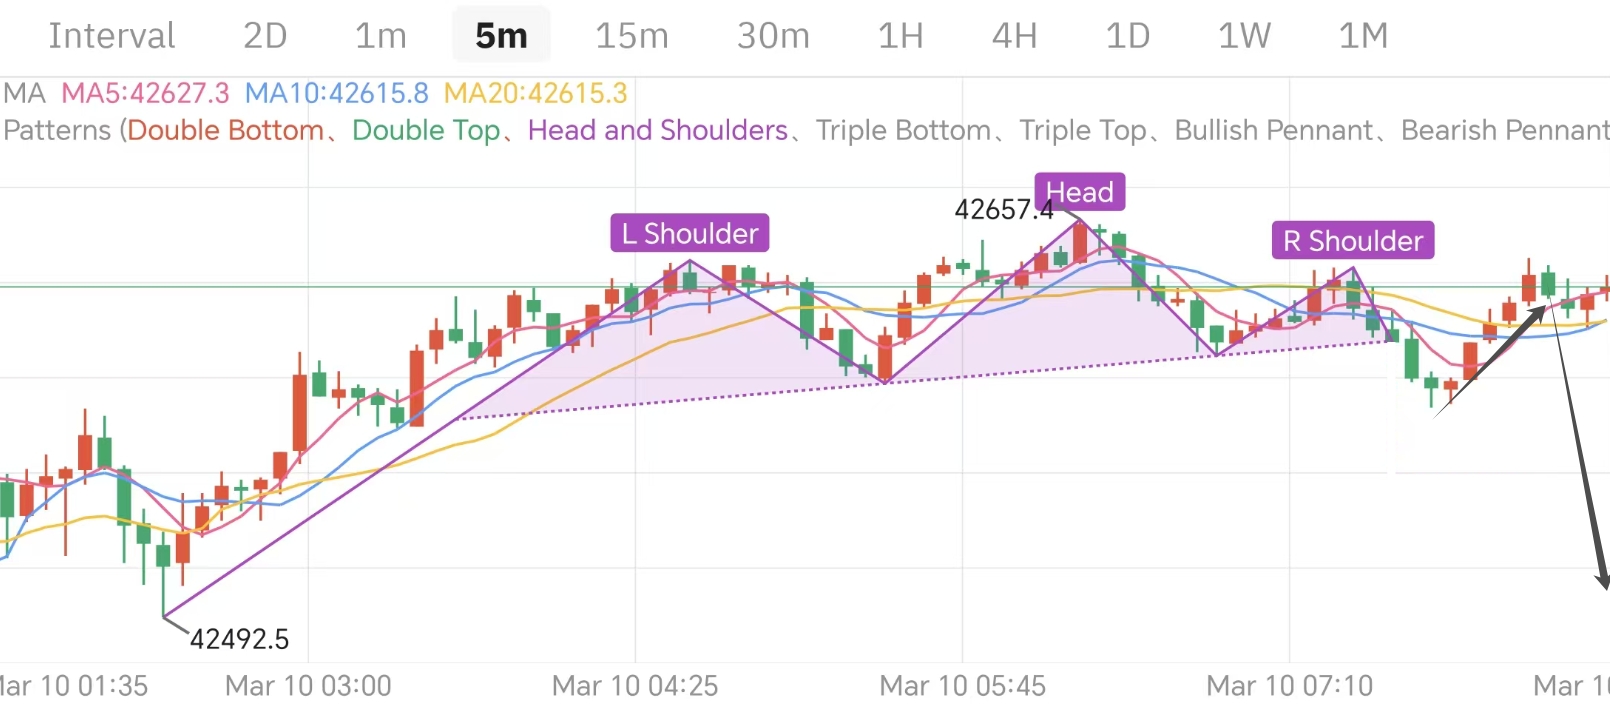Select the 1W weekly timeframe
The width and height of the screenshot is (1610, 707).
[1243, 35]
